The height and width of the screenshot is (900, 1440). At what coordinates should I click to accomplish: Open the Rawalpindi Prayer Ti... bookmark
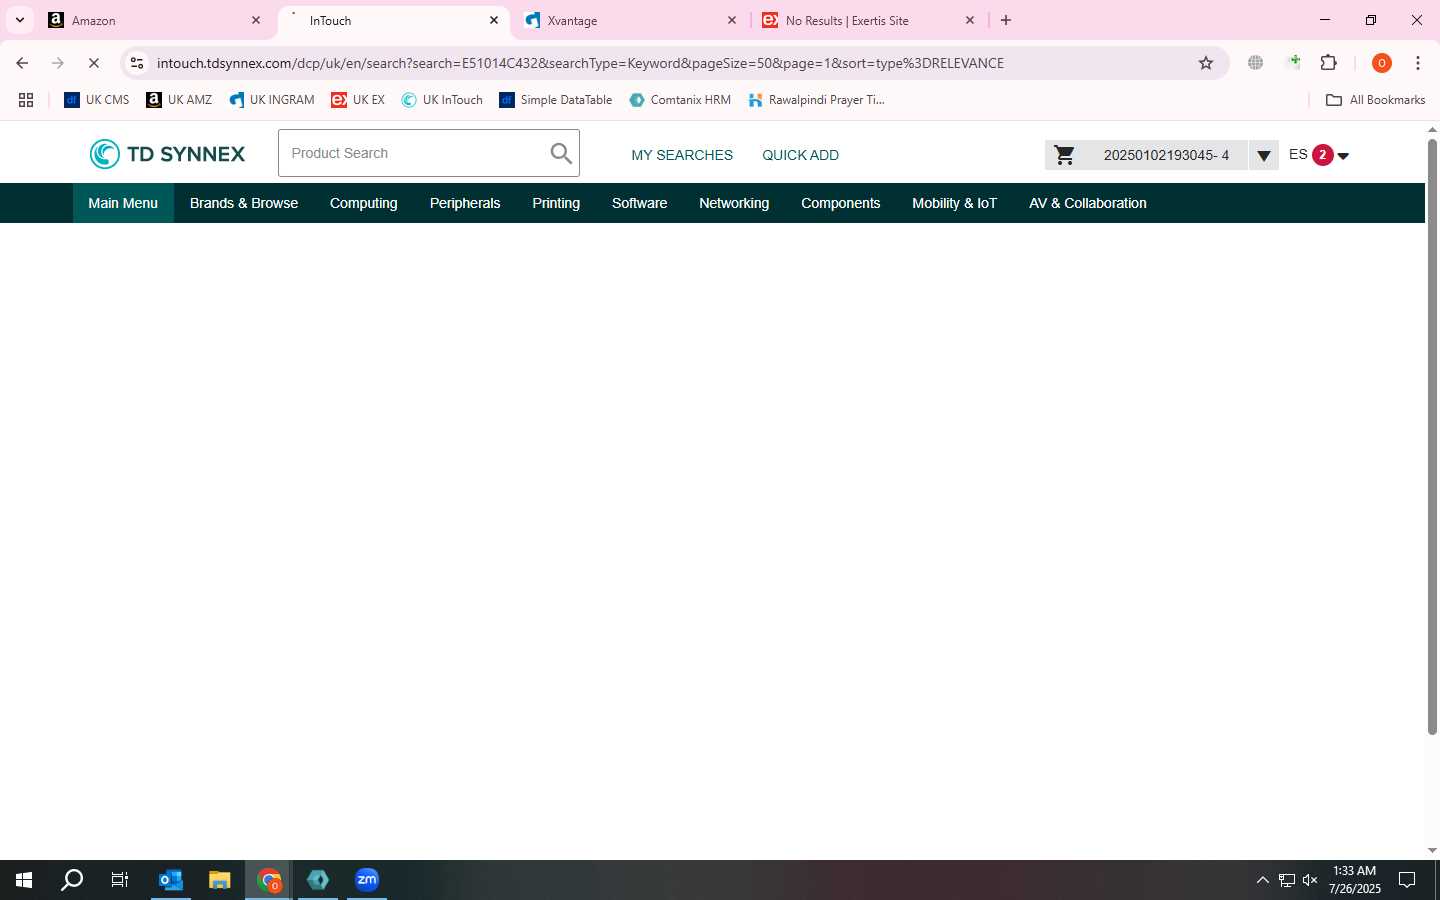click(816, 100)
